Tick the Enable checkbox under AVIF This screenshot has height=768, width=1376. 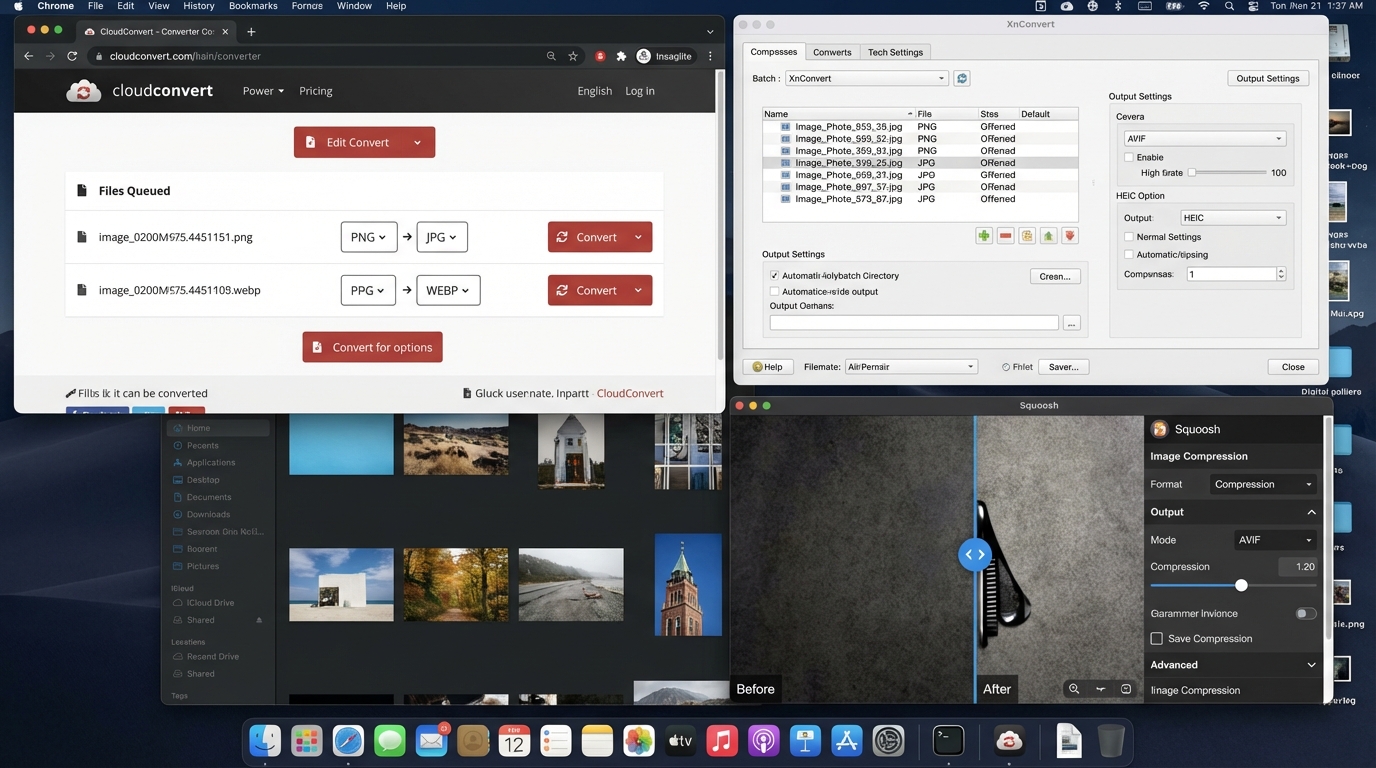[1129, 157]
